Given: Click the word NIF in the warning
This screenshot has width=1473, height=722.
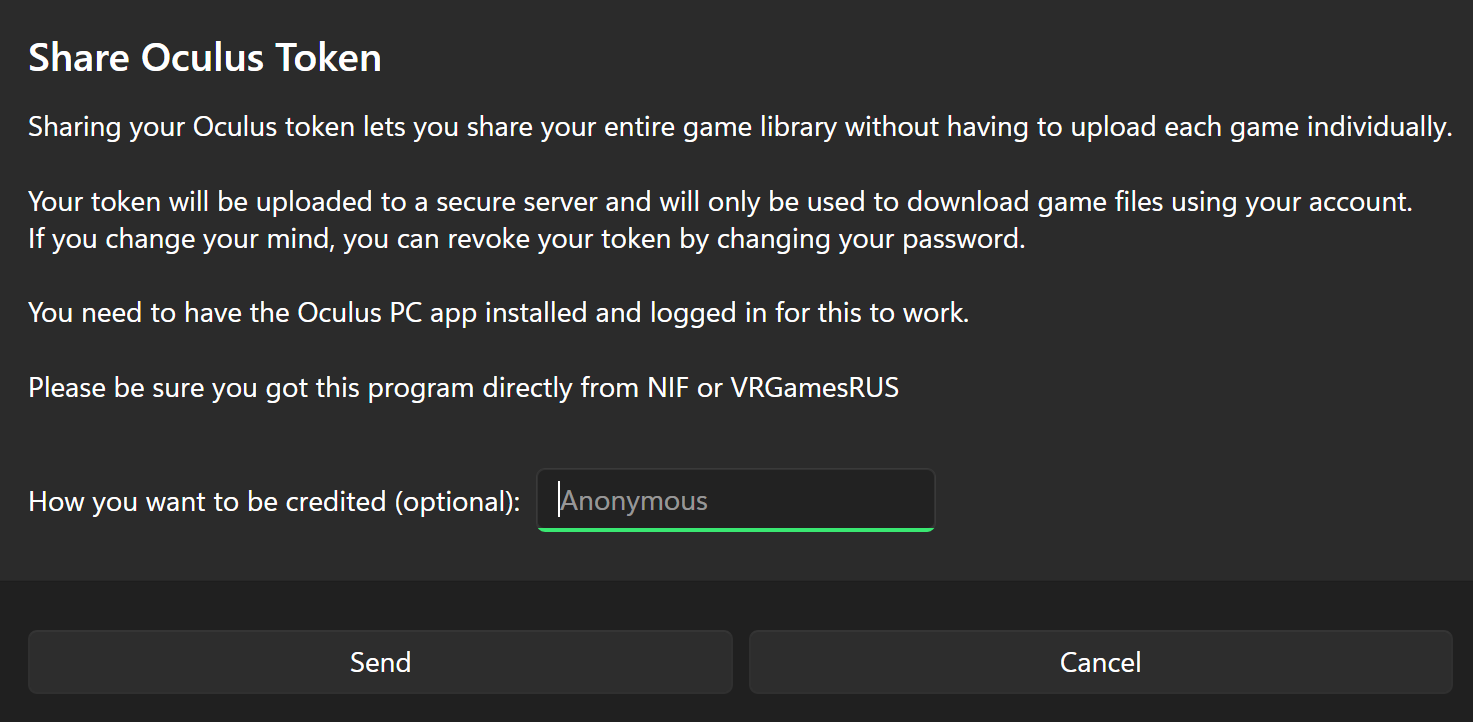Looking at the screenshot, I should (667, 387).
